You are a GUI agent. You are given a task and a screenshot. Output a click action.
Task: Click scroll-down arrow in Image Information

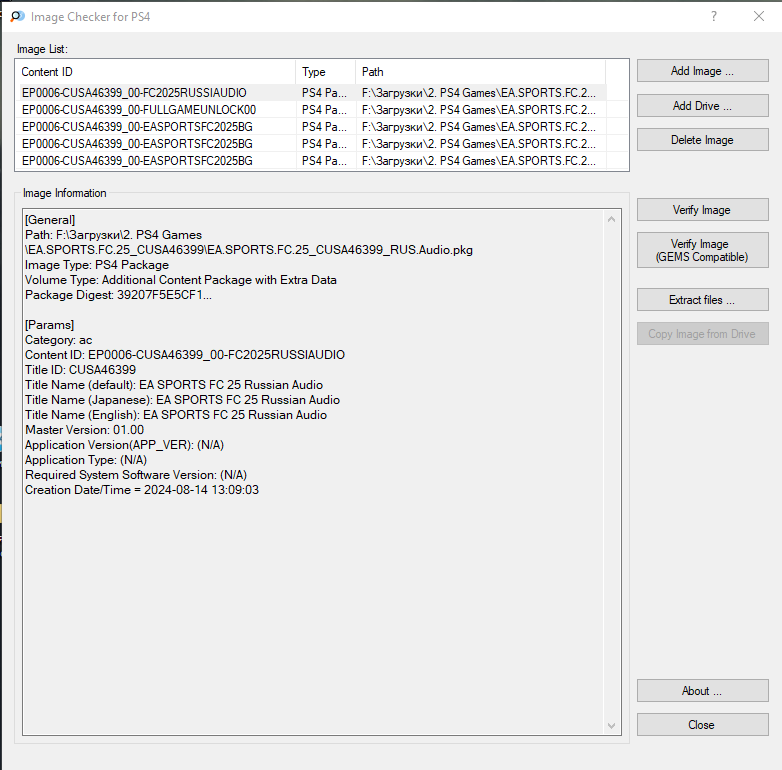click(611, 726)
